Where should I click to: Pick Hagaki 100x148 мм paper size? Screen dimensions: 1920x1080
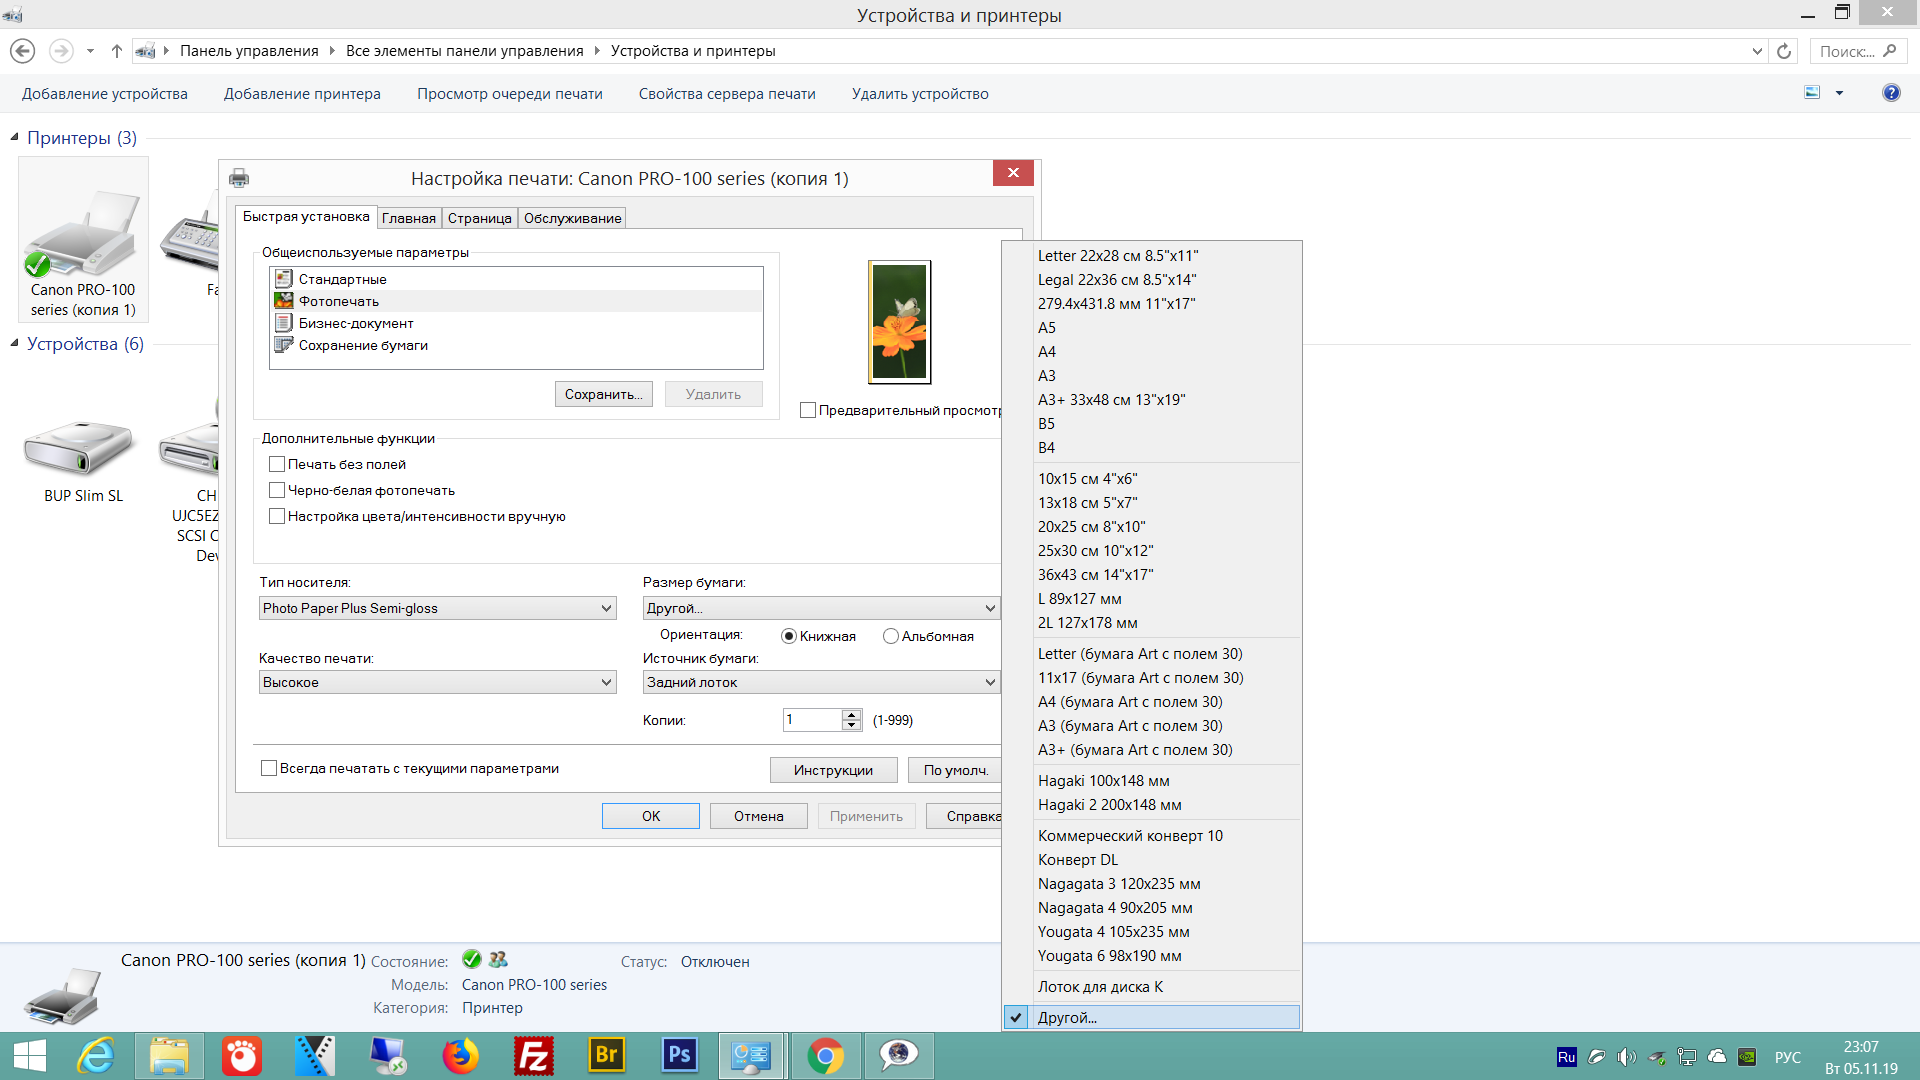coord(1152,781)
